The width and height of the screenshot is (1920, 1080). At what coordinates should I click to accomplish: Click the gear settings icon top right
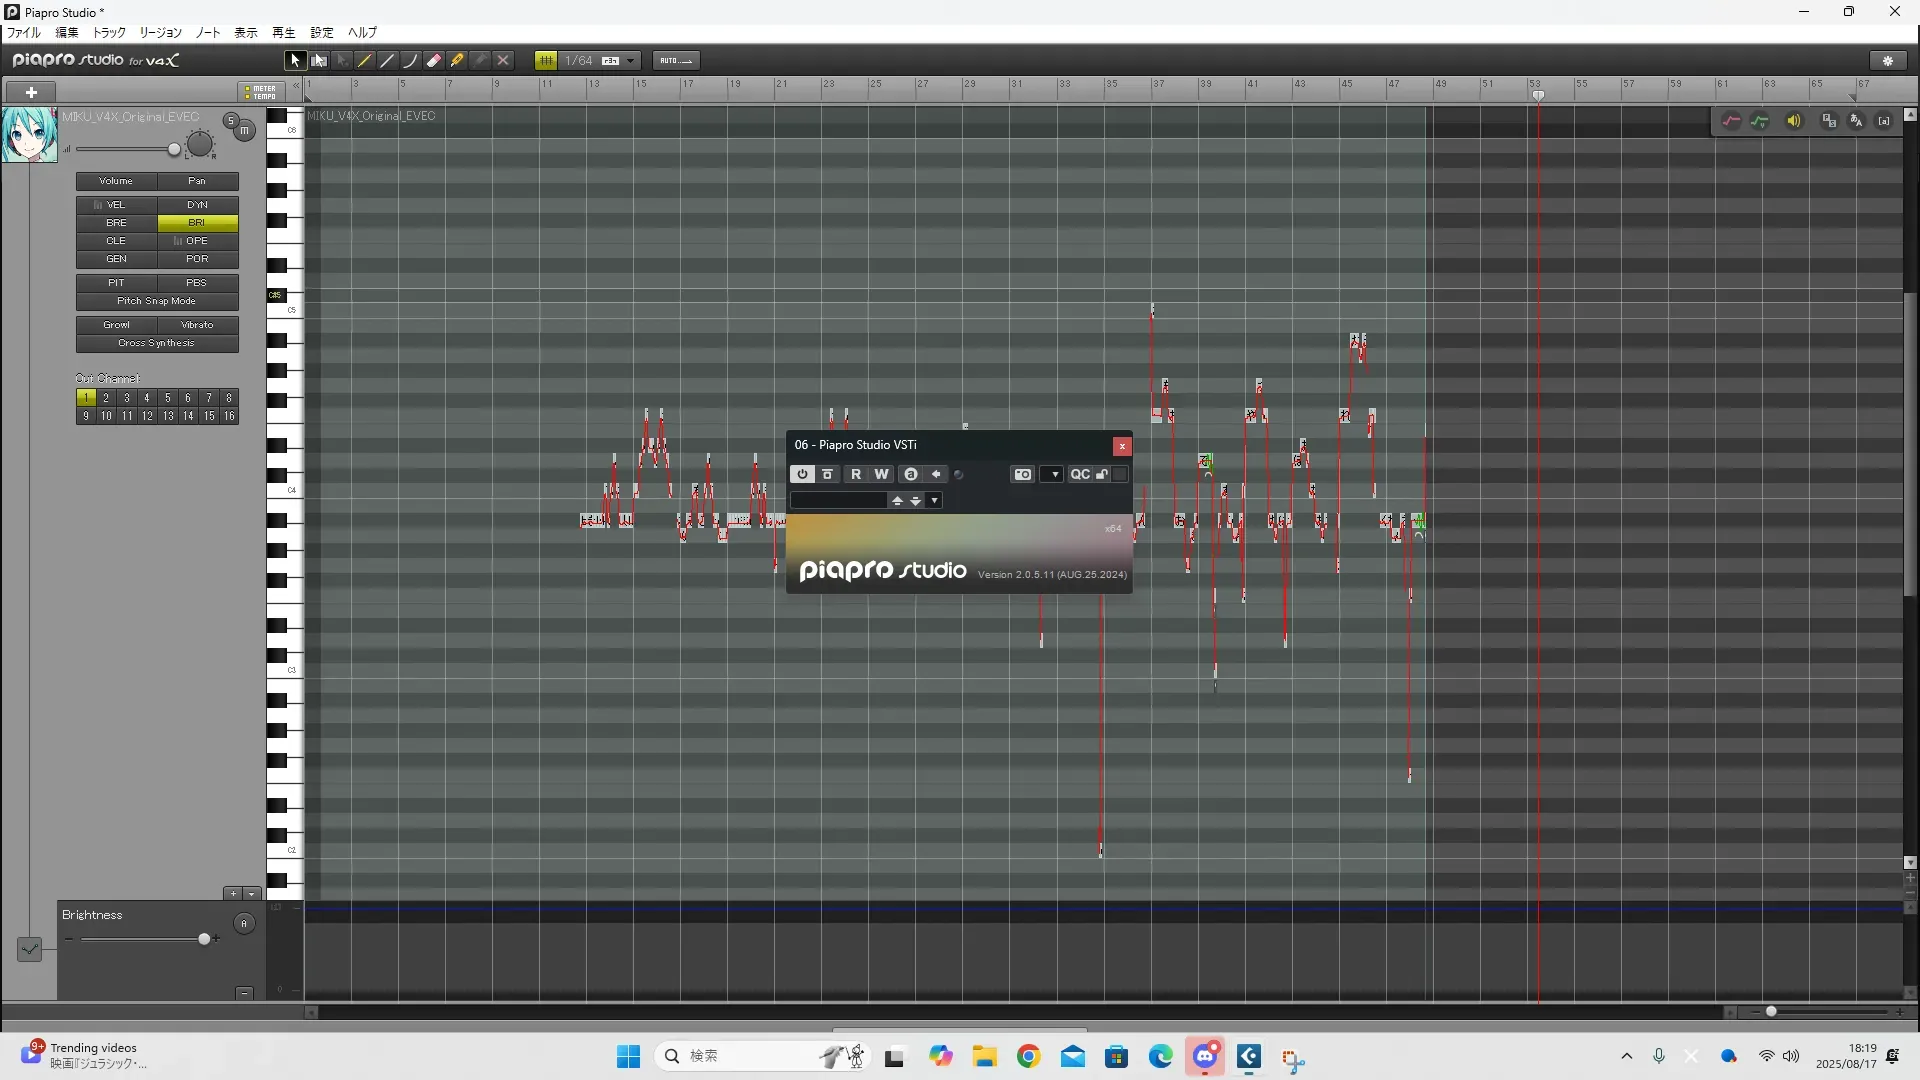coord(1888,60)
